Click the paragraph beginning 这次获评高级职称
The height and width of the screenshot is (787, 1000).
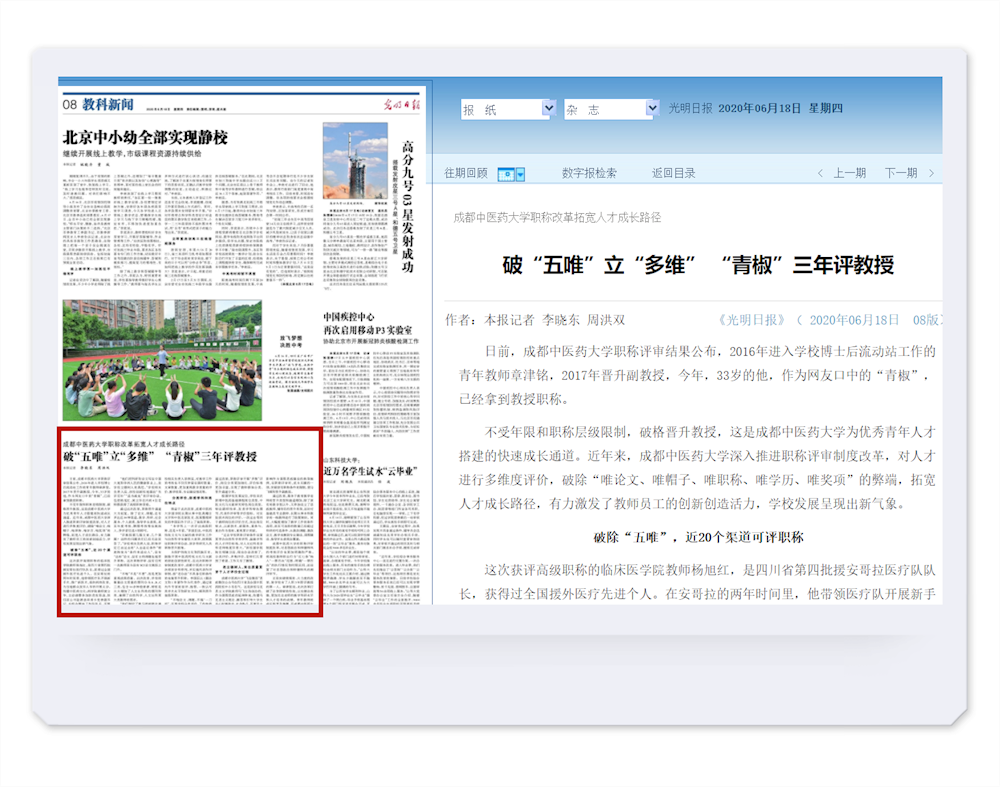coord(697,582)
